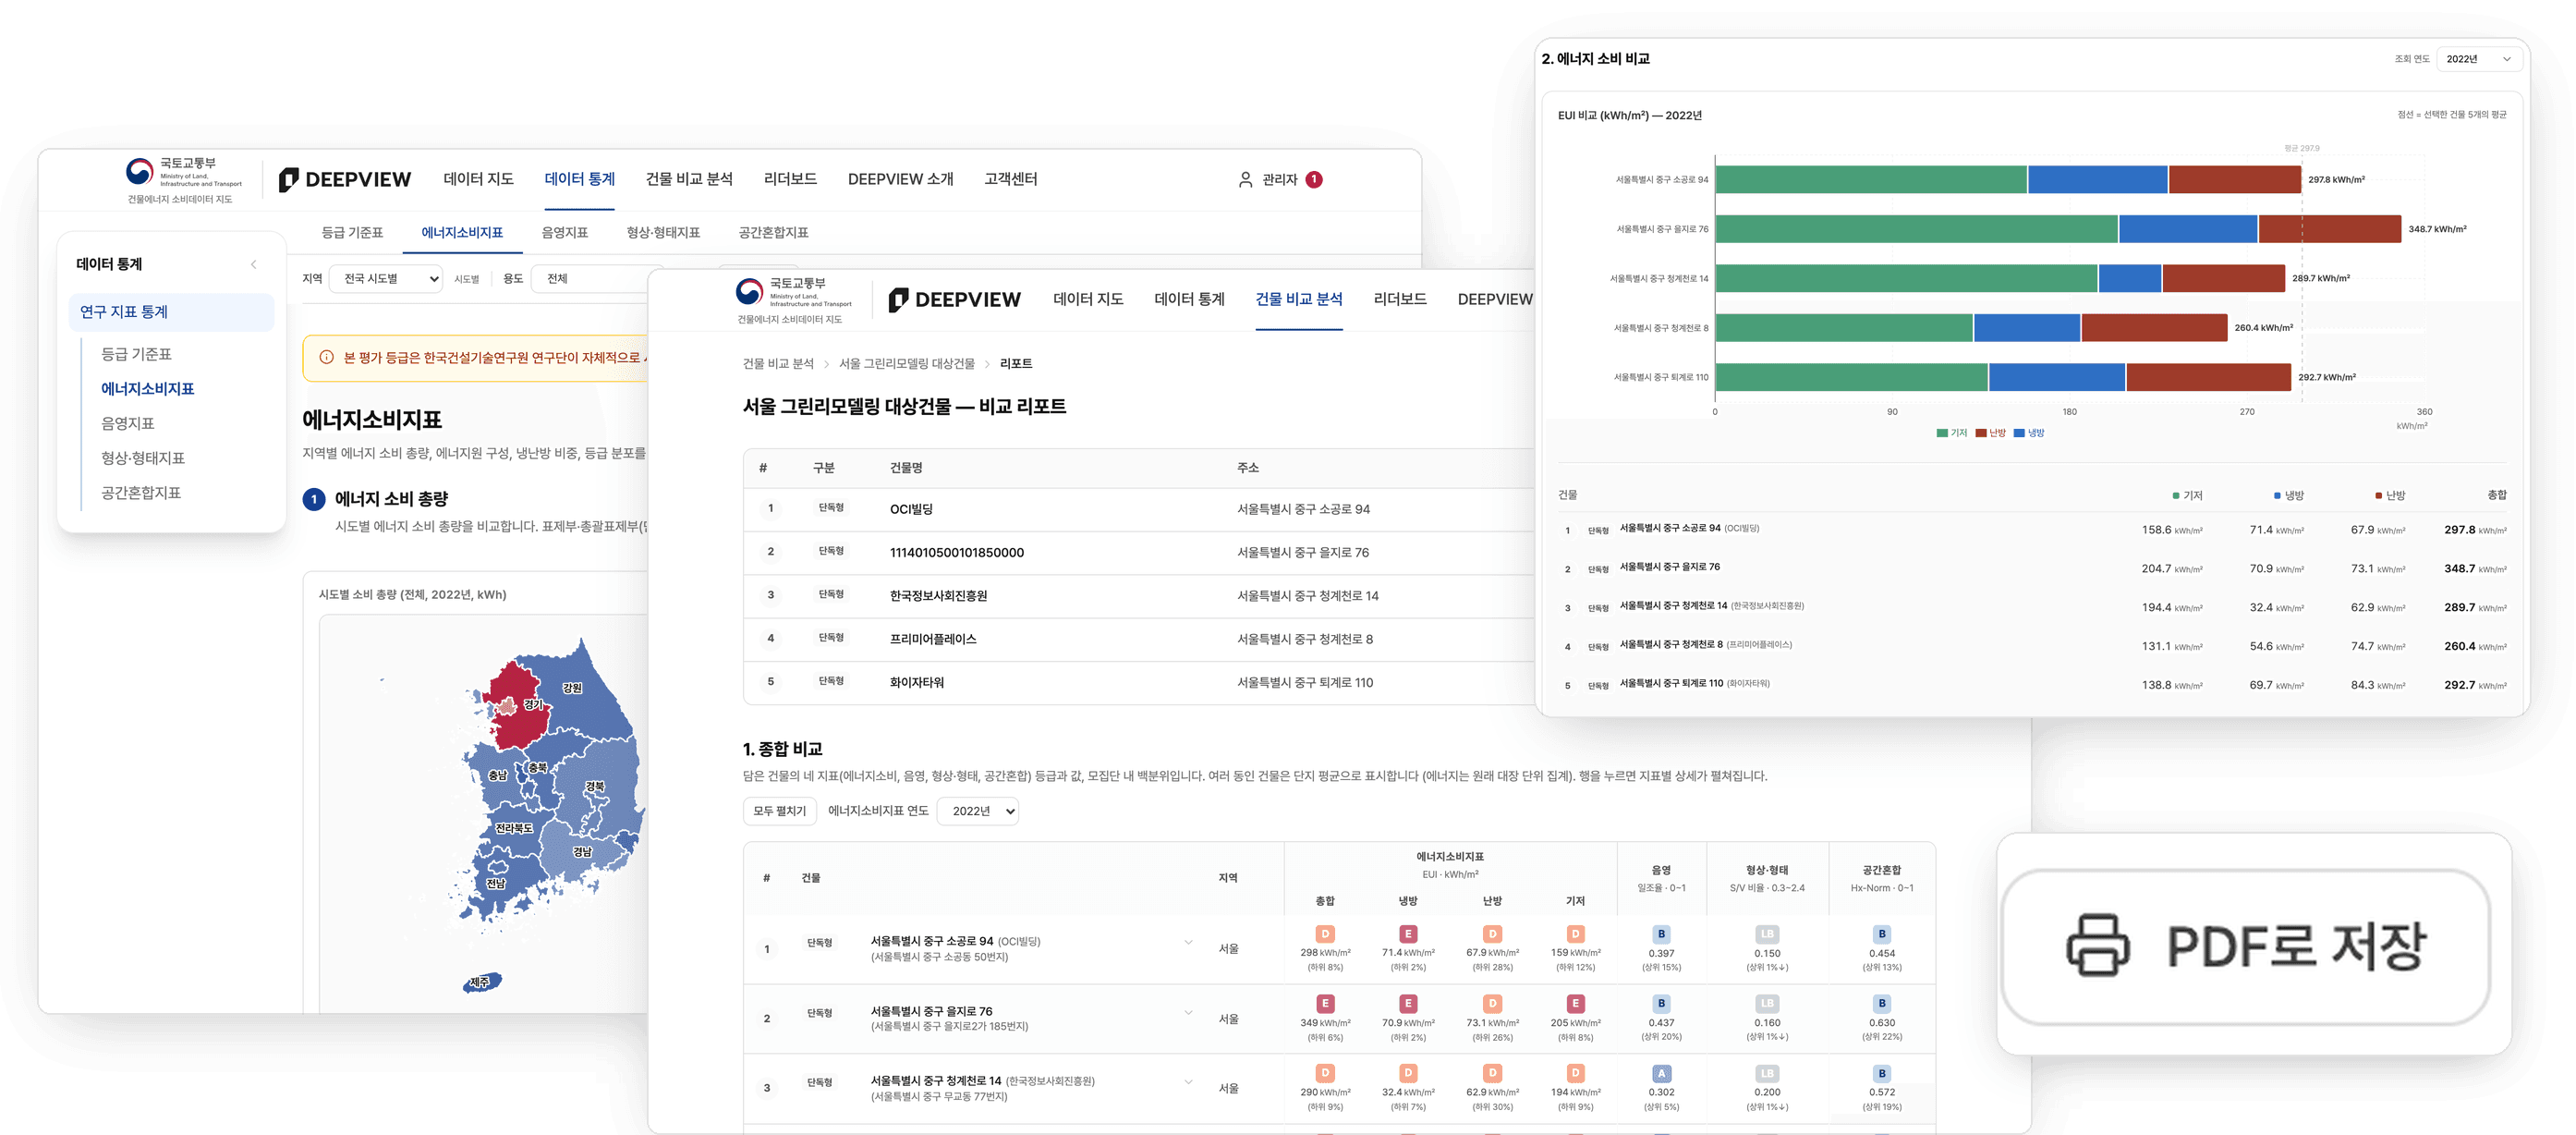Click the OCI빌딩 building name cell
2576x1135 pixels.
pos(911,510)
